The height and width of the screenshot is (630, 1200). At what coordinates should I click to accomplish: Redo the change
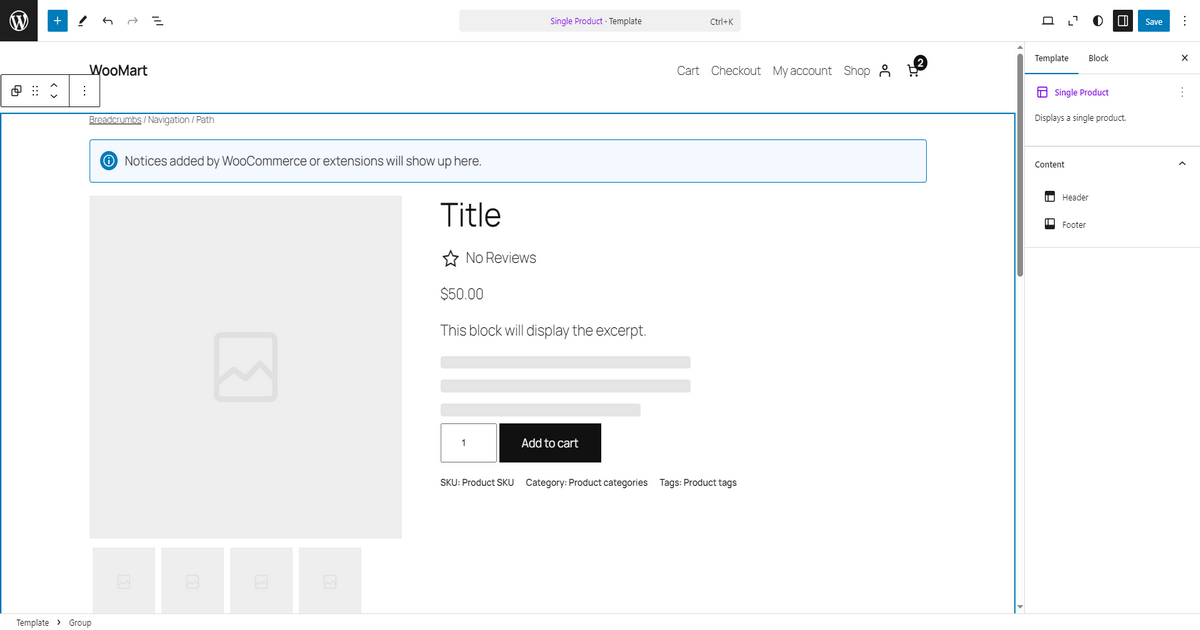132,20
